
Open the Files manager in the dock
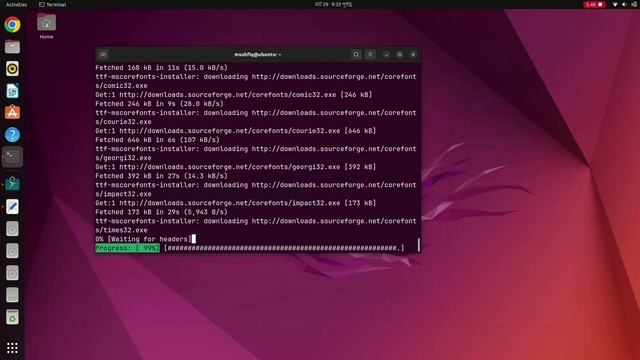(12, 47)
